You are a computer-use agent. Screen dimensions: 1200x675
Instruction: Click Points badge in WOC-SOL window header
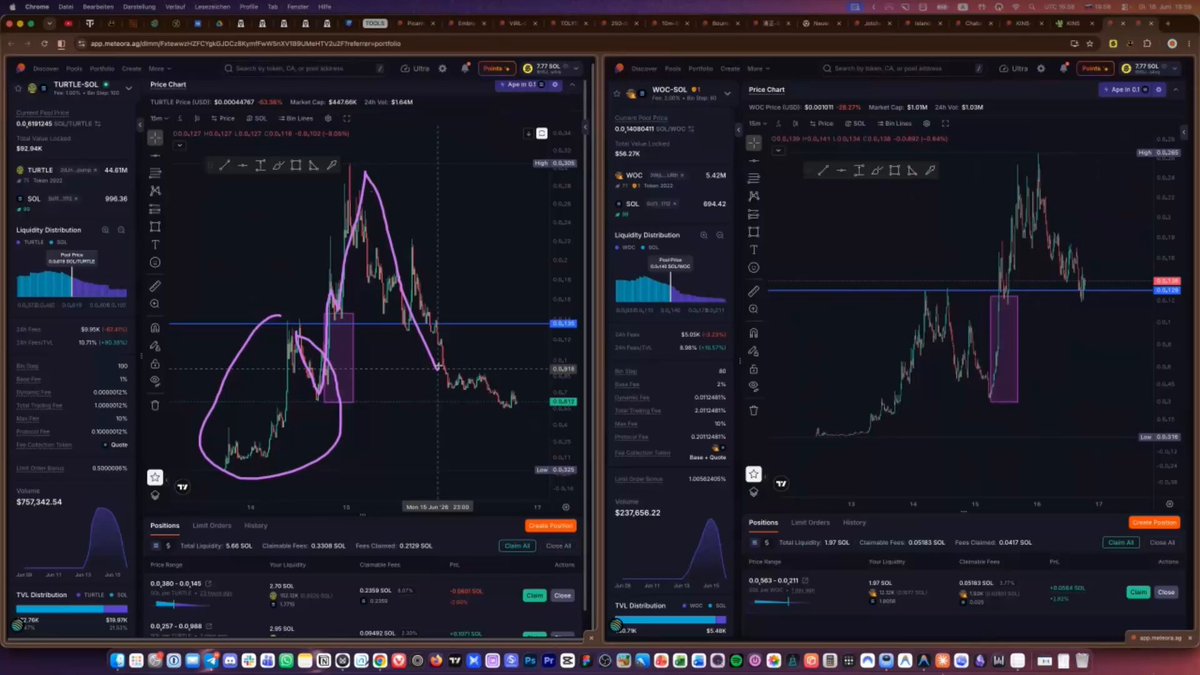(x=1094, y=68)
